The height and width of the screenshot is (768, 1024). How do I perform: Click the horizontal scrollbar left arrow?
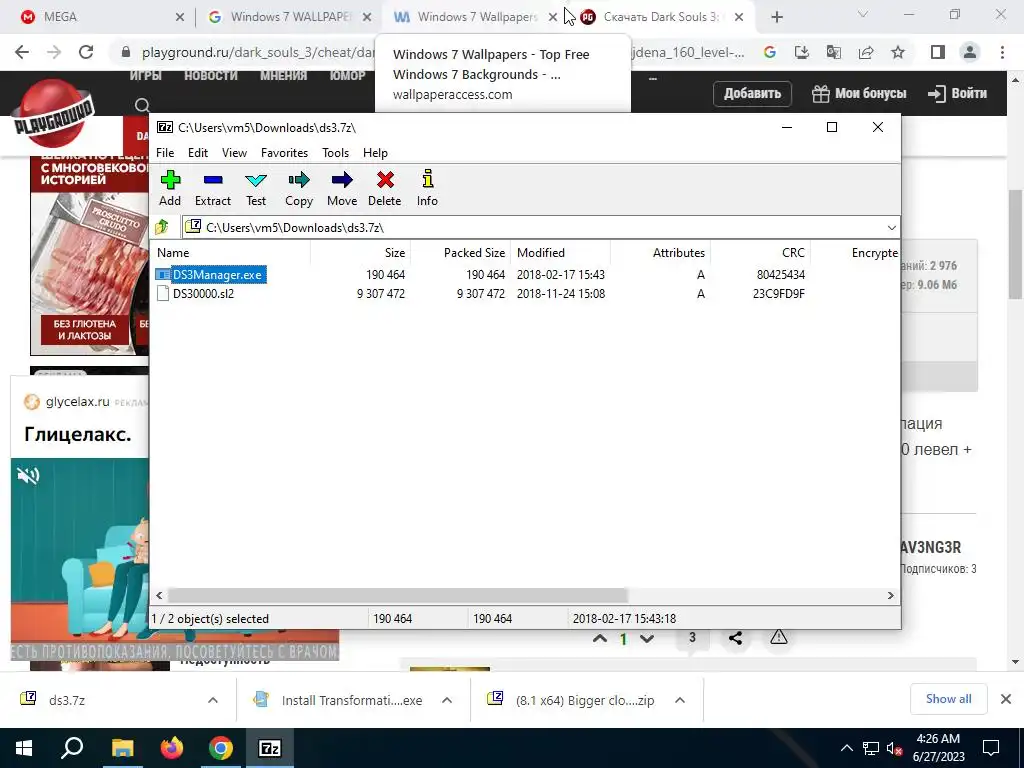click(159, 596)
